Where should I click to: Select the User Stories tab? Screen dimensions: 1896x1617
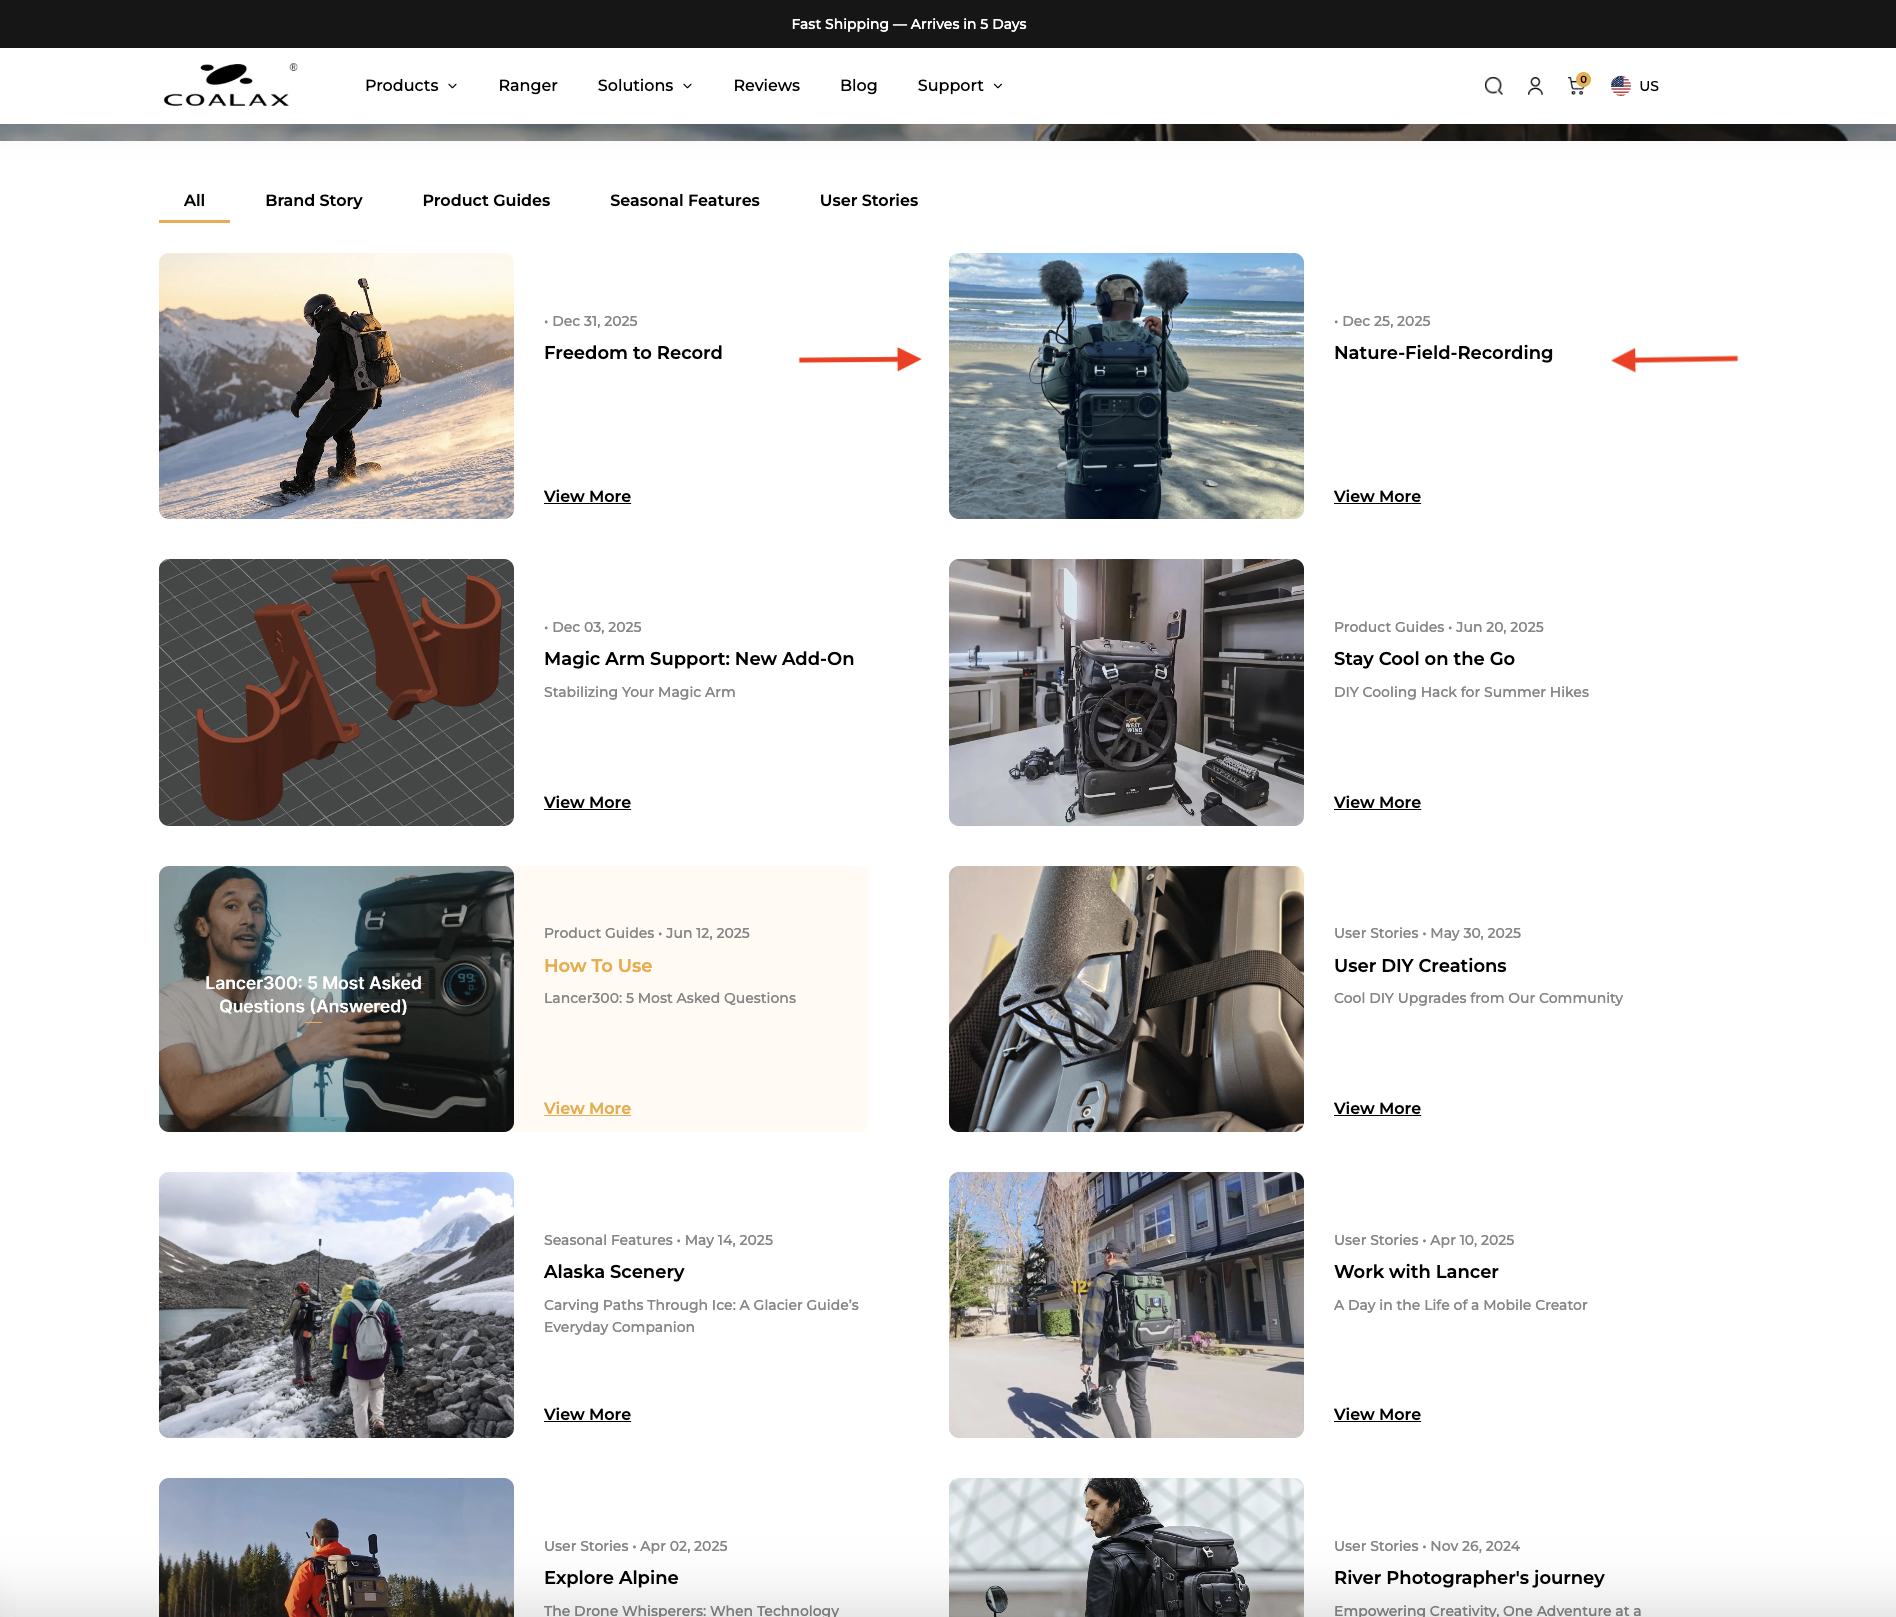869,200
